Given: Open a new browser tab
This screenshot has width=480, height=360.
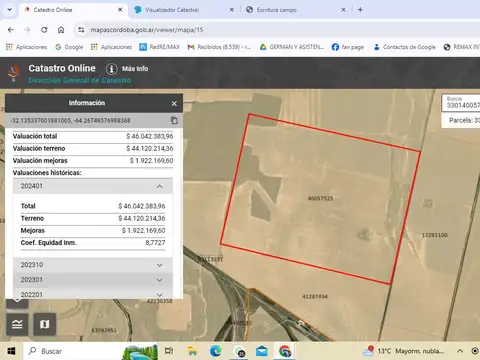Looking at the screenshot, I should 360,10.
